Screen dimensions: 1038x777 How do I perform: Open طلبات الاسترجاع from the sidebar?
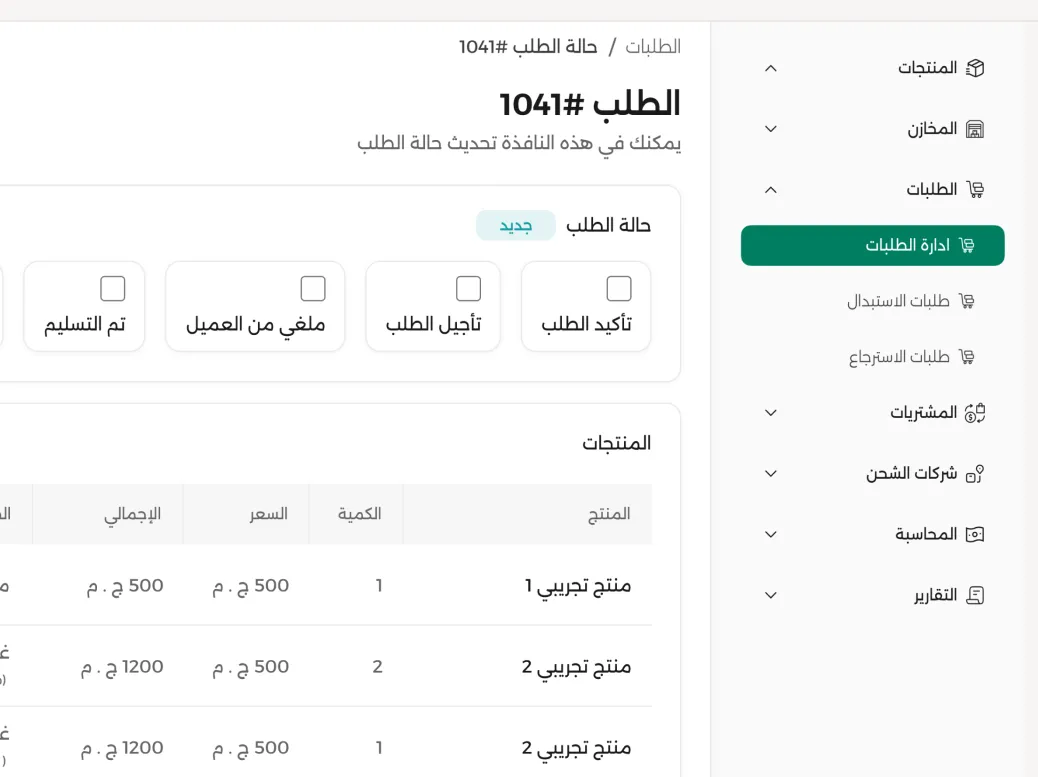pos(900,356)
